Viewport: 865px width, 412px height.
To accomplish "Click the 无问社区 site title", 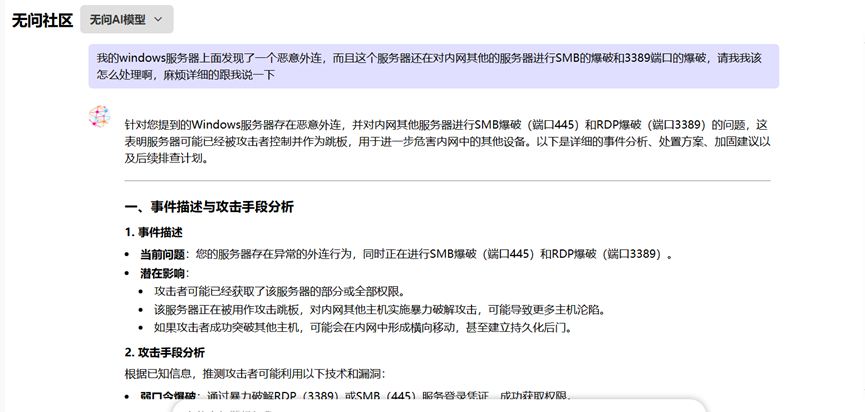I will tap(42, 20).
